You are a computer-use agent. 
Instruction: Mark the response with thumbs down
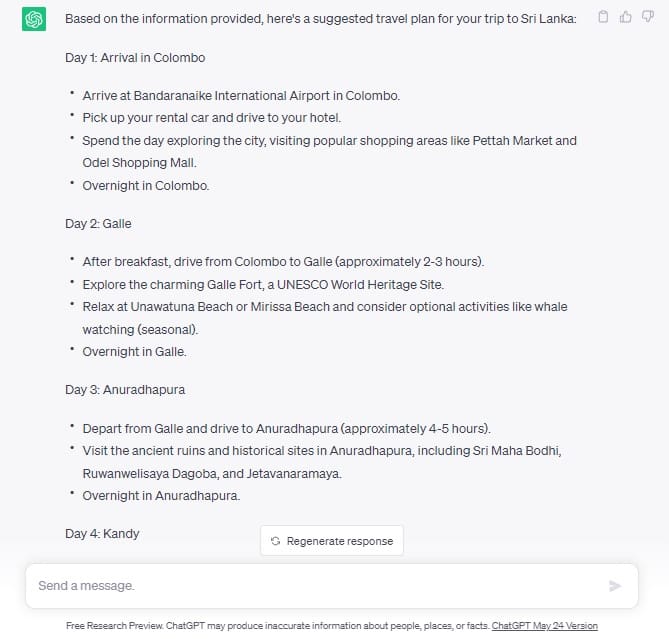(648, 17)
